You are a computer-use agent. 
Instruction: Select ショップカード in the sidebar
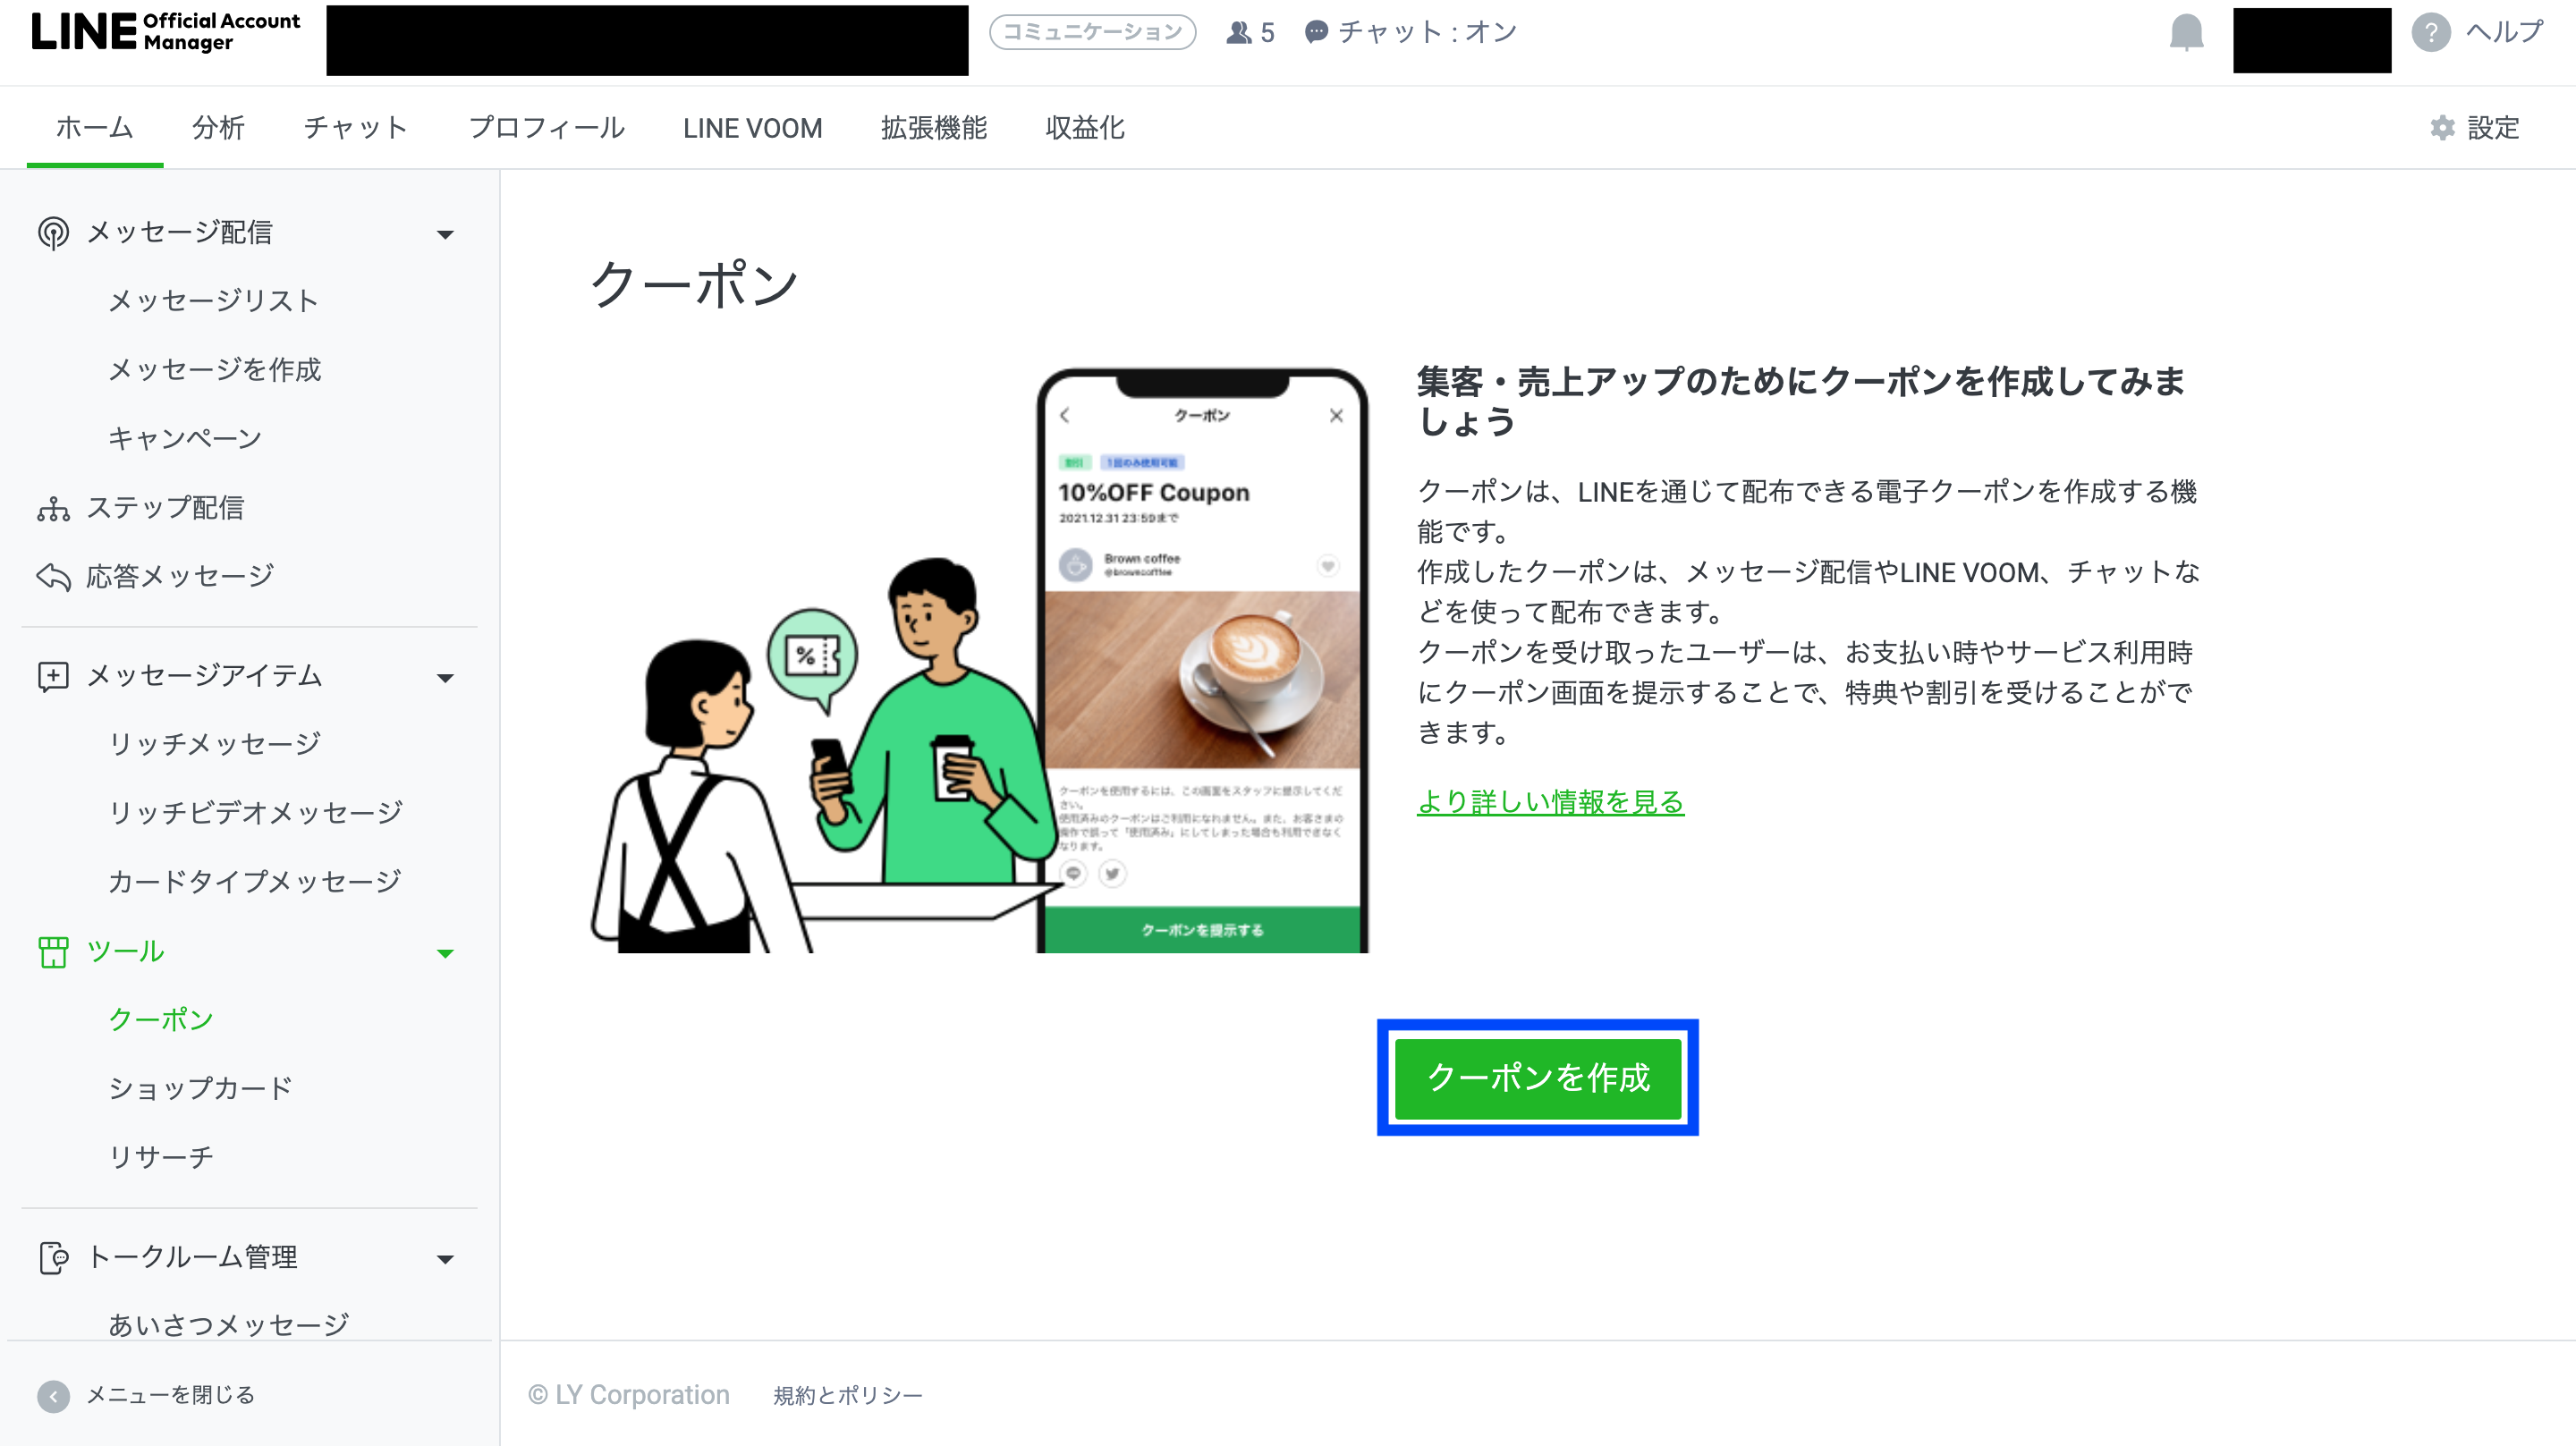pos(200,1088)
